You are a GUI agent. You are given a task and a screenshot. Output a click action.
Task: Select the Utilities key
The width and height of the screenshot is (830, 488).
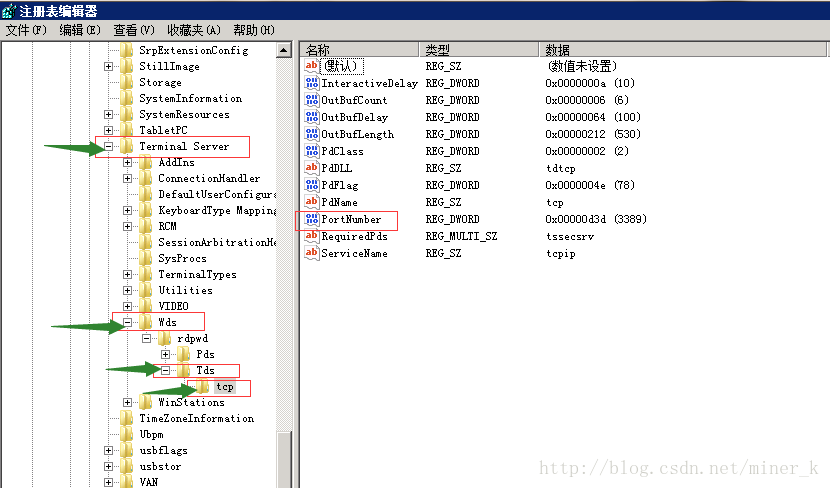click(x=185, y=290)
